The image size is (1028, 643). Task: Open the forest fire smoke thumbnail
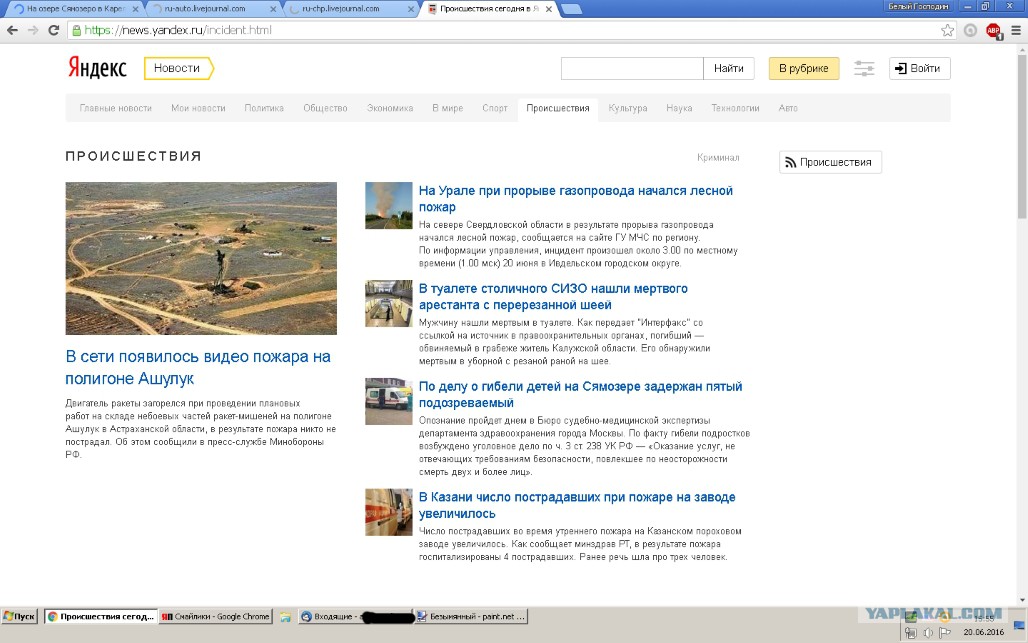[389, 205]
